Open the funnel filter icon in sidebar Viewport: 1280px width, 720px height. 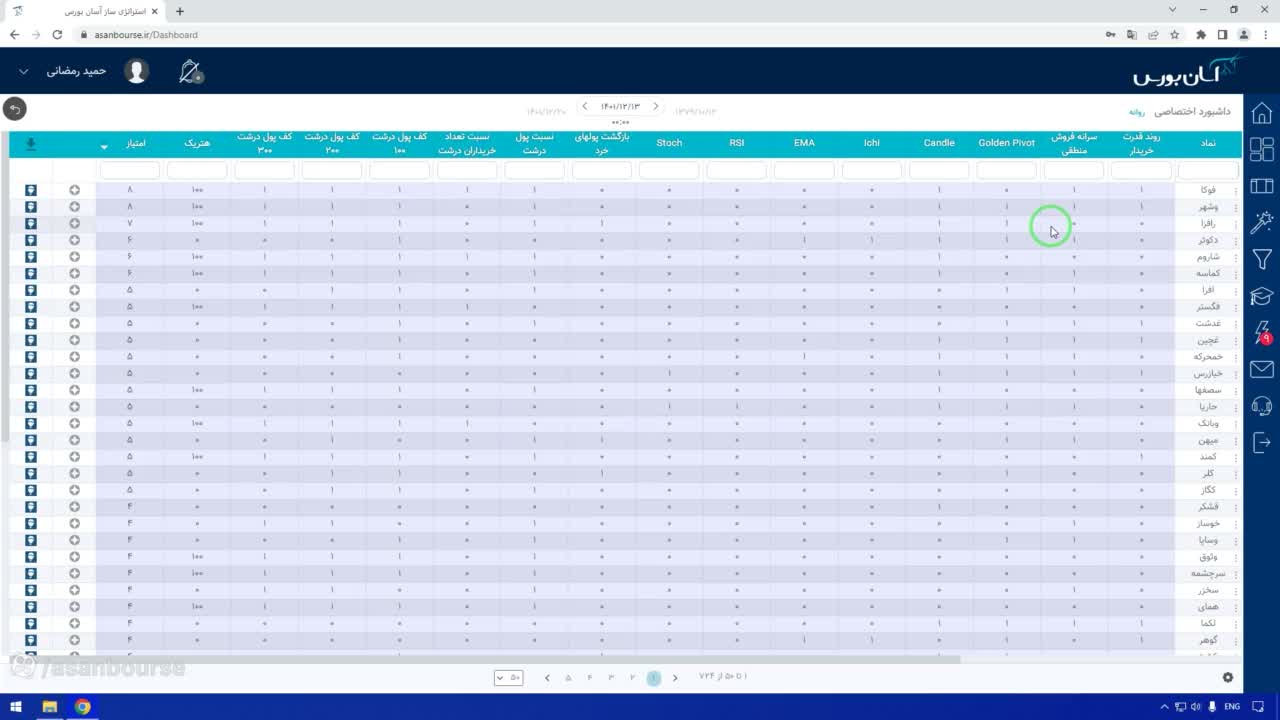[1261, 259]
